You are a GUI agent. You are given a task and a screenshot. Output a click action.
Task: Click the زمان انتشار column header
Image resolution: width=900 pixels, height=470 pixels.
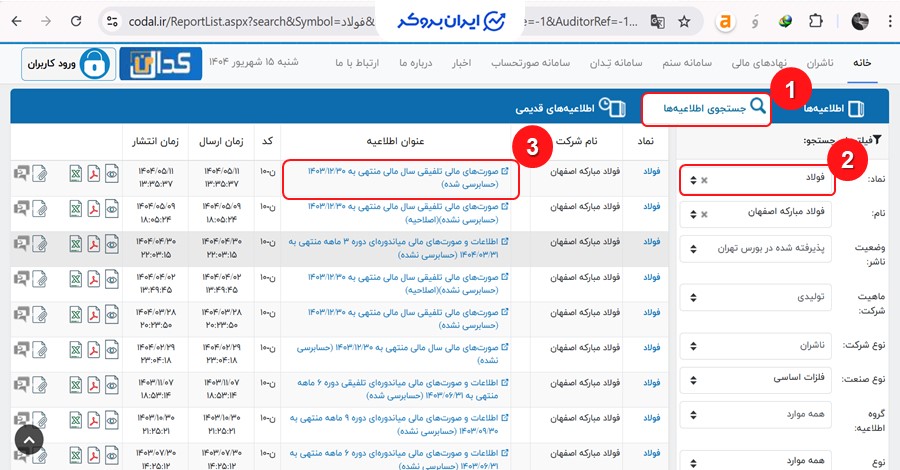pos(155,141)
